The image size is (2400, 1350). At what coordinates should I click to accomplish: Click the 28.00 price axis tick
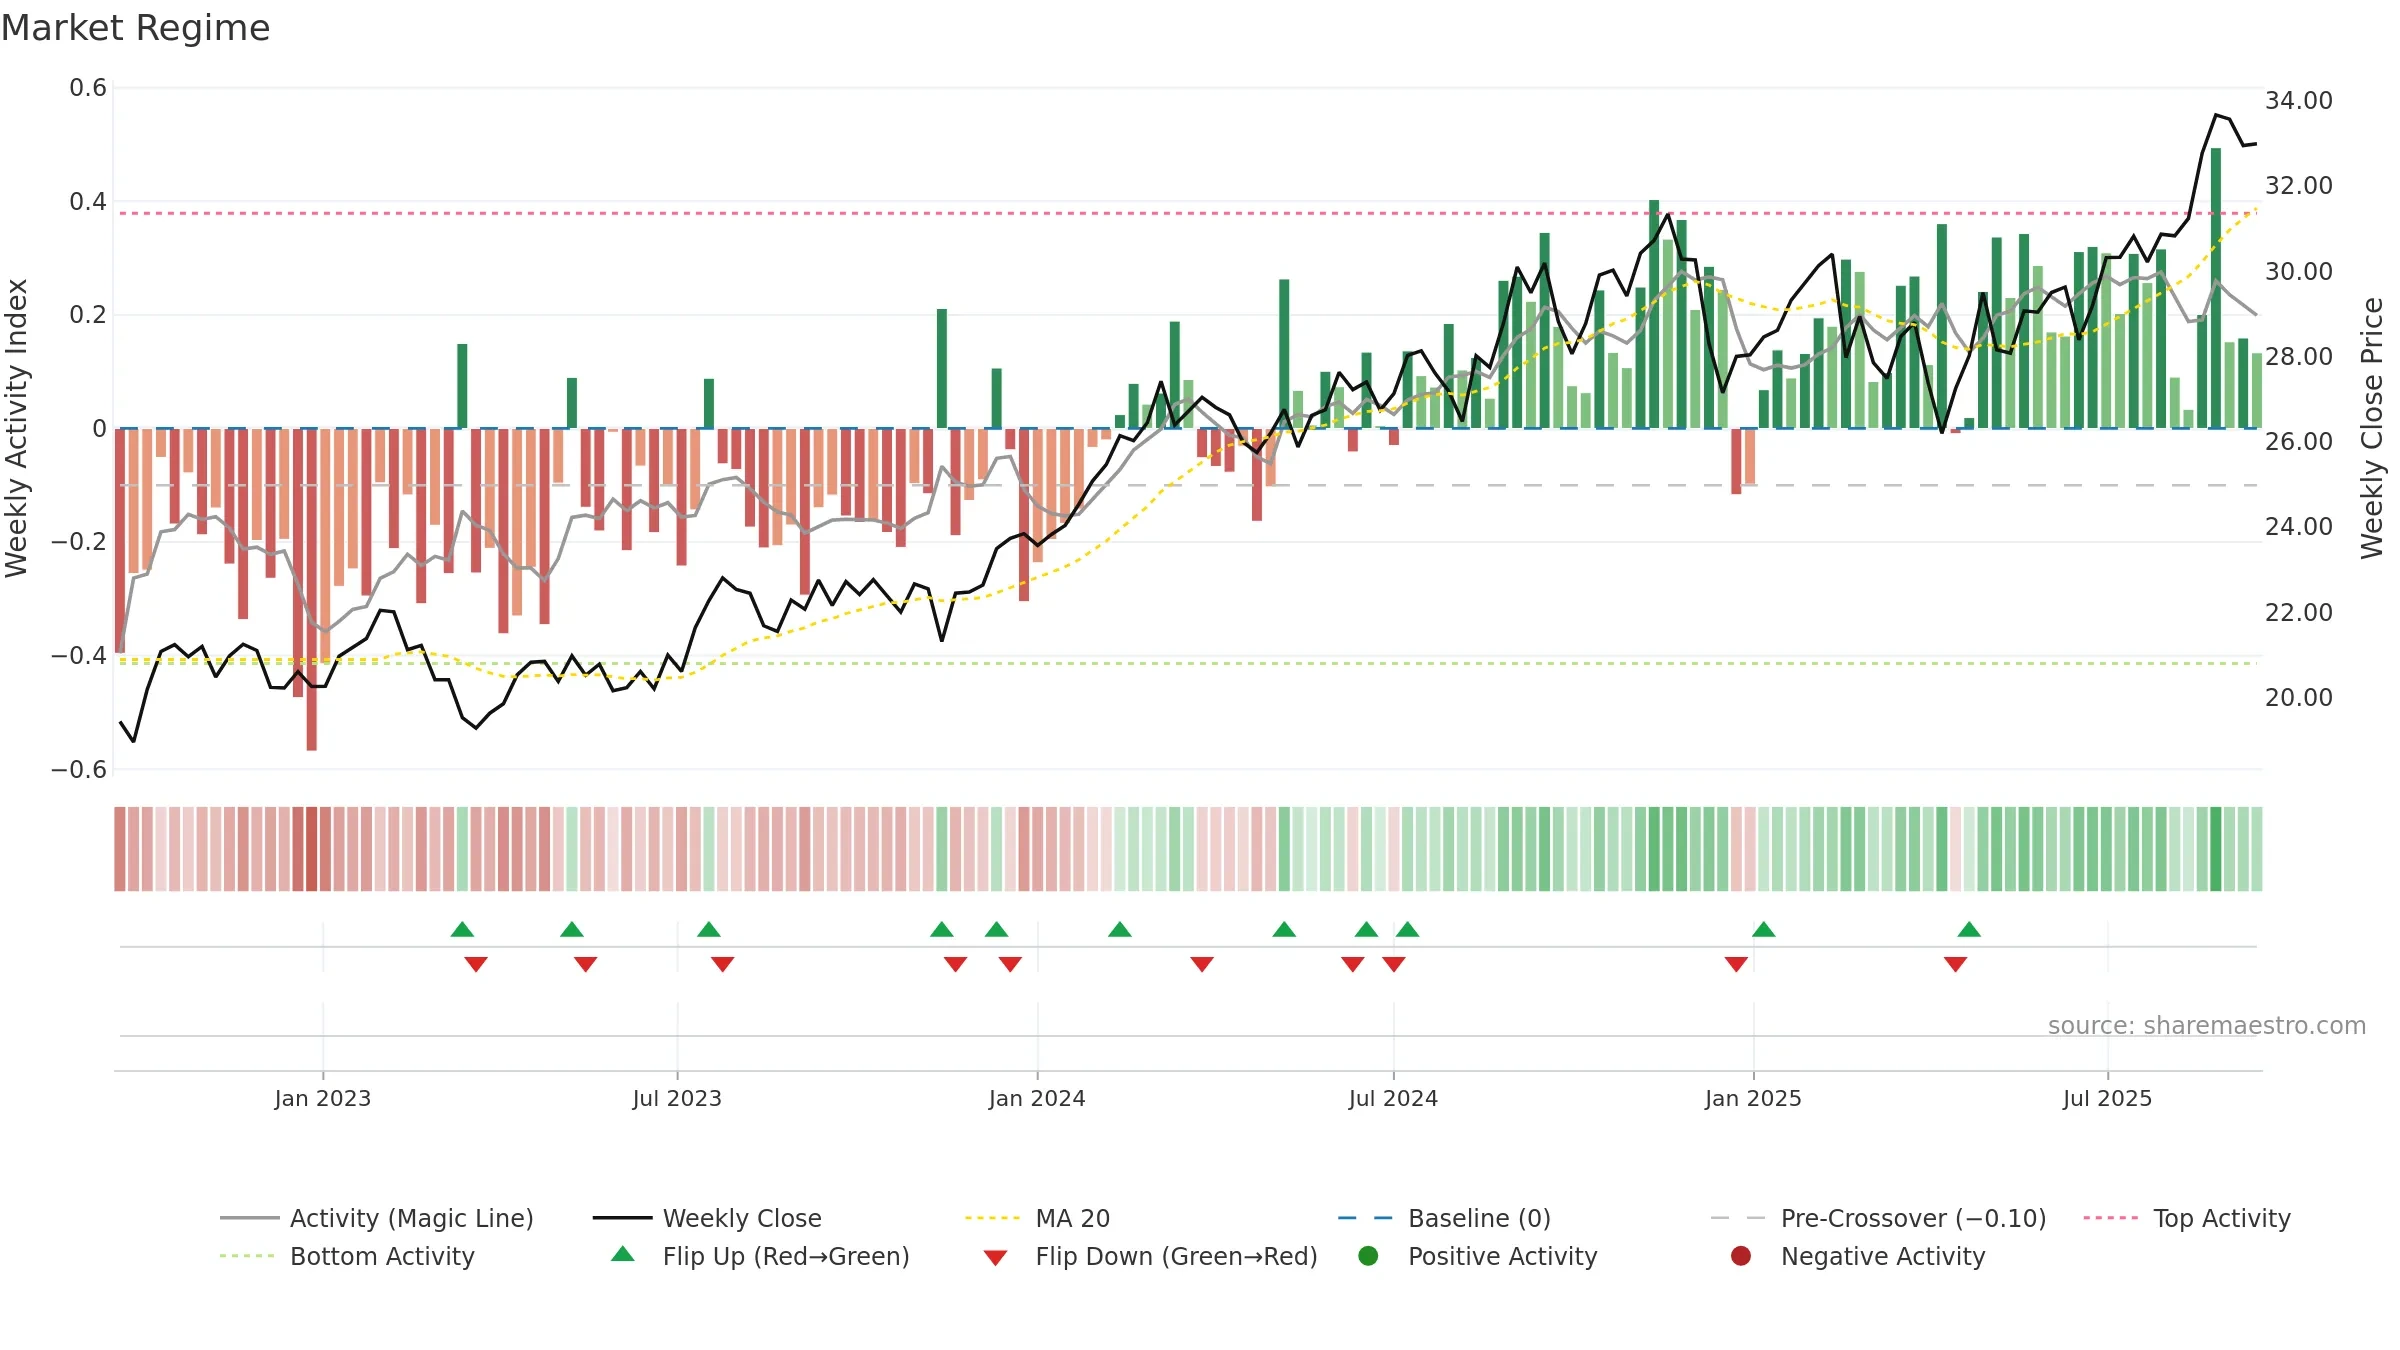click(2299, 357)
